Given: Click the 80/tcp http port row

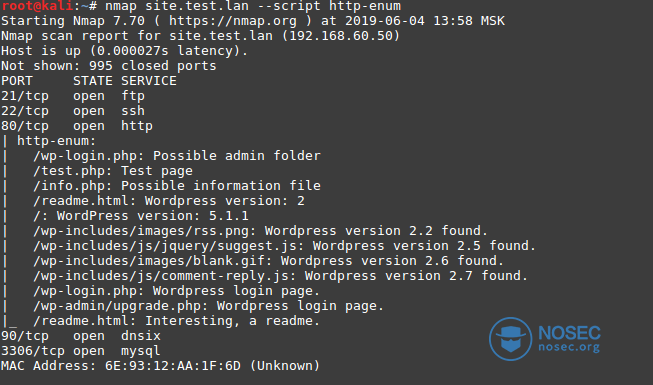Looking at the screenshot, I should point(77,126).
